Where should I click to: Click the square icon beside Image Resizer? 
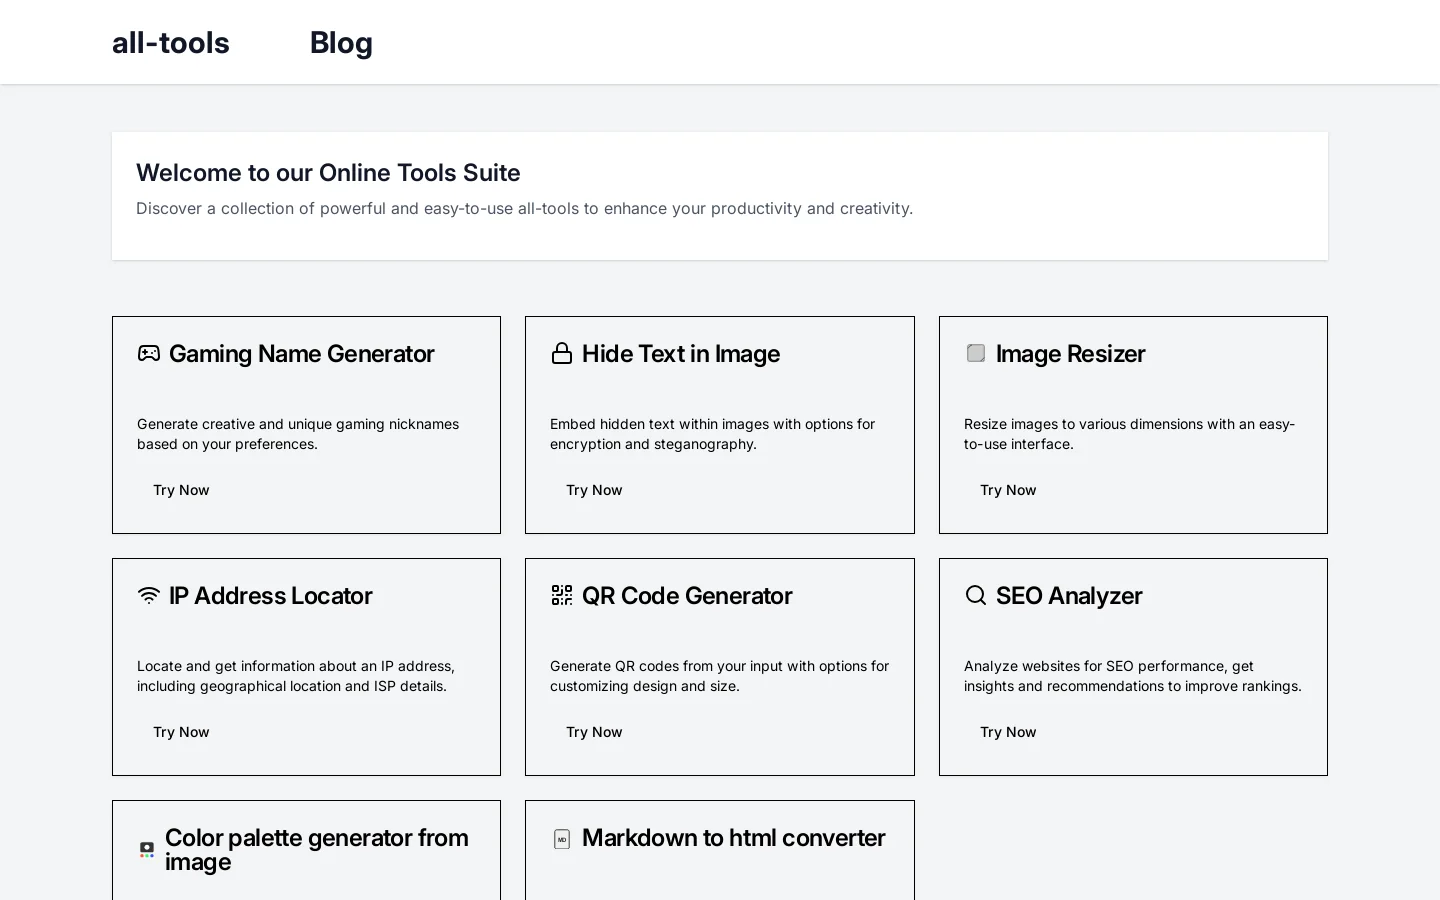[976, 353]
